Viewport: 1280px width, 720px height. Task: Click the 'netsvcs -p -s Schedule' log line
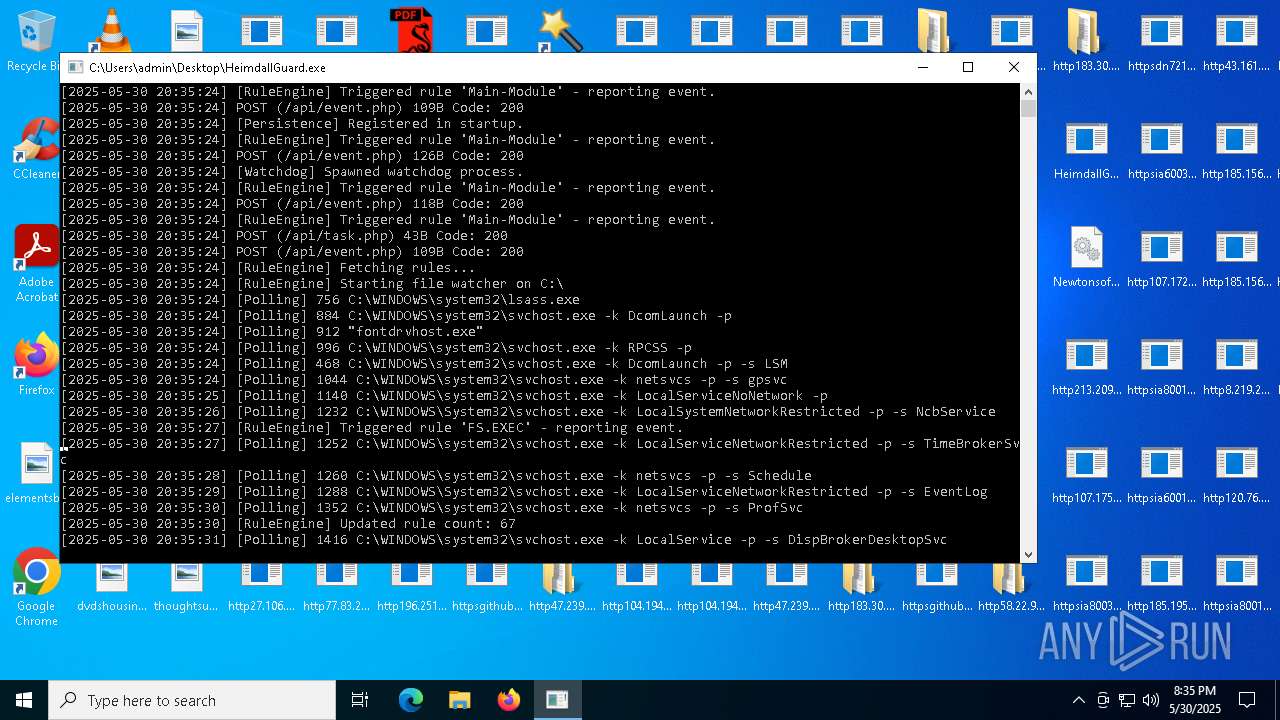coord(436,475)
